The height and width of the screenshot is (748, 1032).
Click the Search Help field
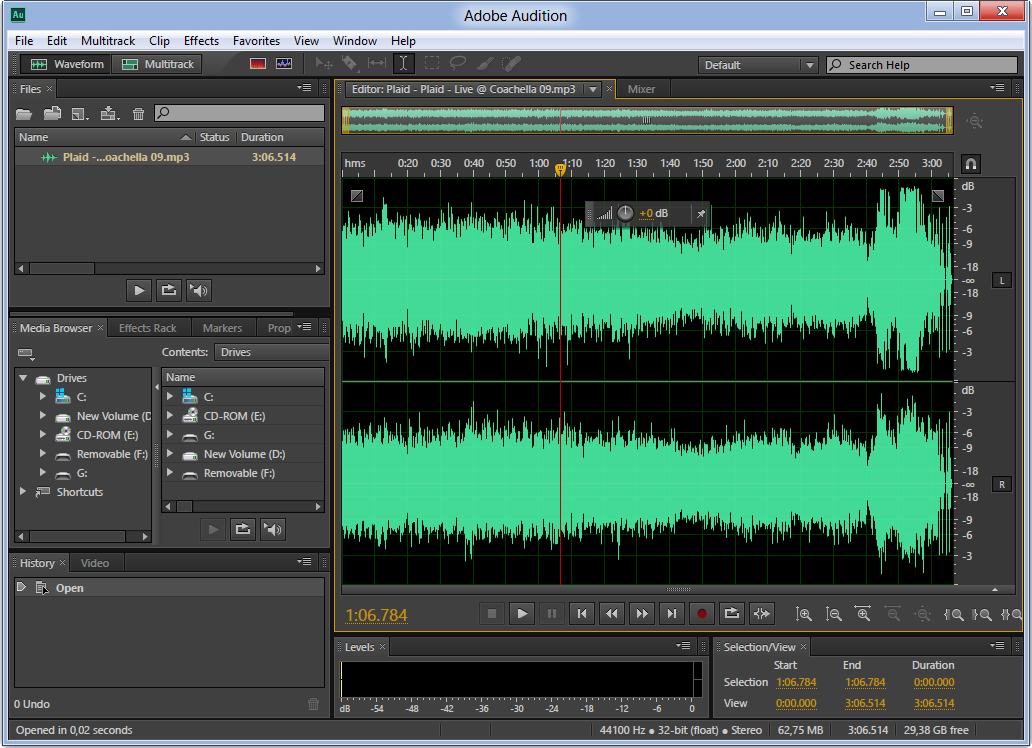click(921, 65)
